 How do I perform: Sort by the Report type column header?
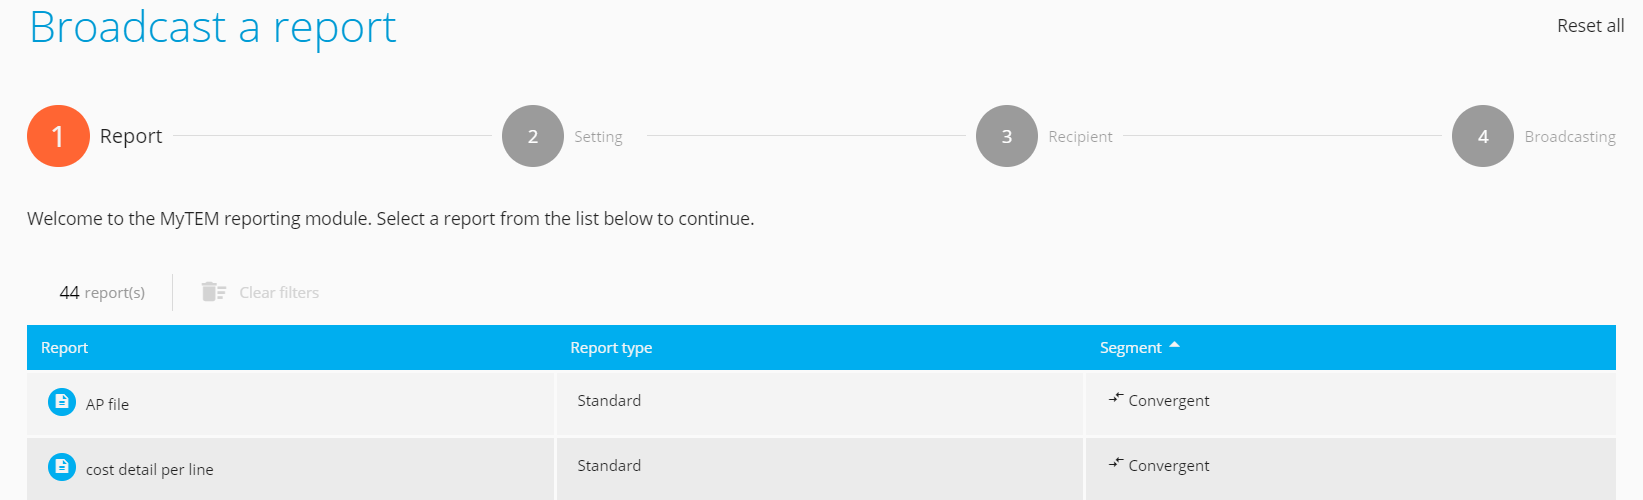pyautogui.click(x=611, y=348)
